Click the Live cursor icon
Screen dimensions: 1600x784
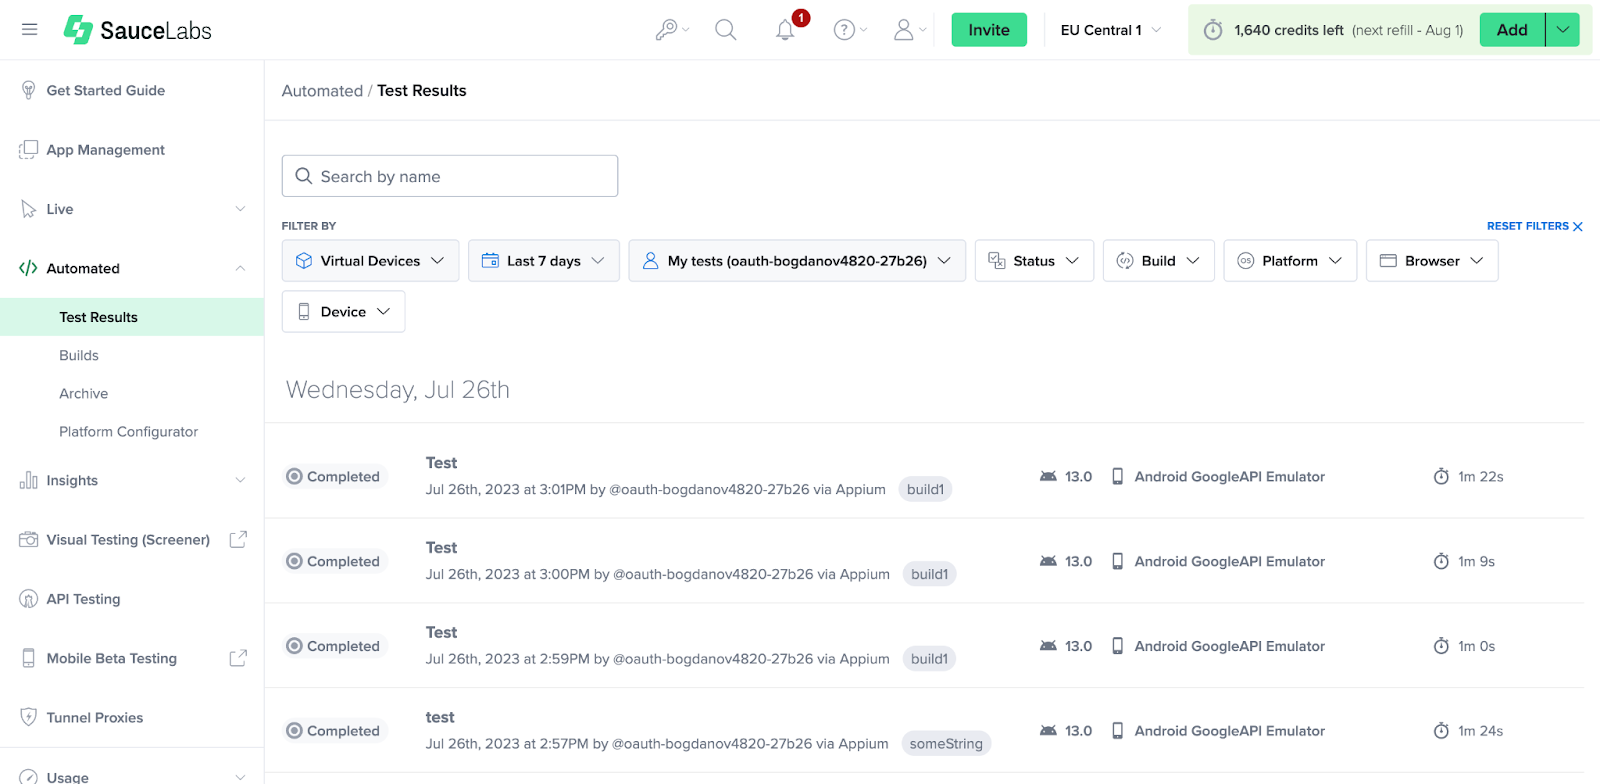tap(29, 209)
